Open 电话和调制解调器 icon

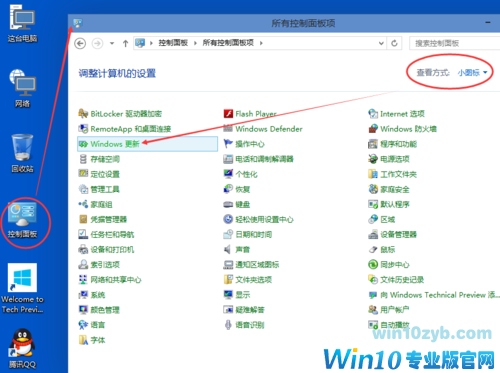[228, 159]
